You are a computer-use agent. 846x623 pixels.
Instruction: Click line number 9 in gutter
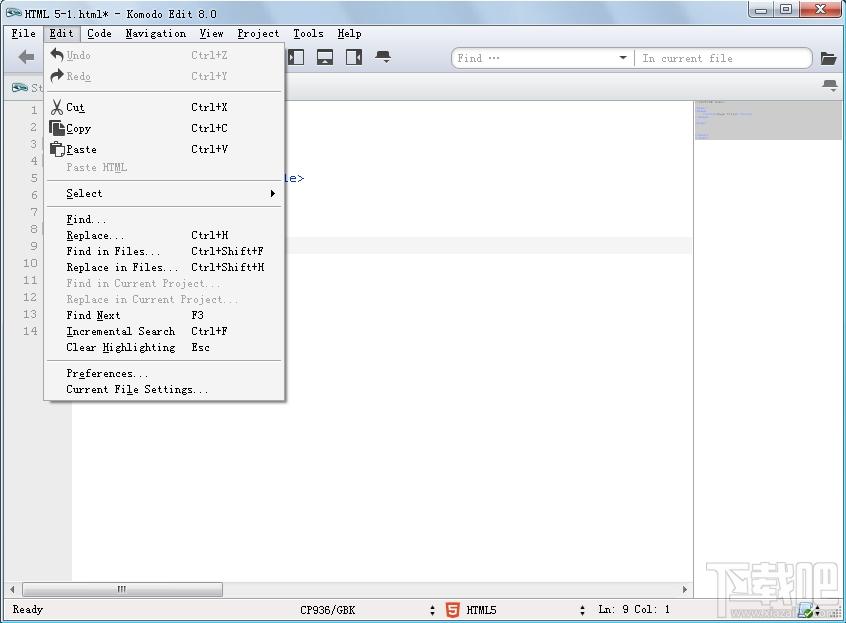point(34,246)
